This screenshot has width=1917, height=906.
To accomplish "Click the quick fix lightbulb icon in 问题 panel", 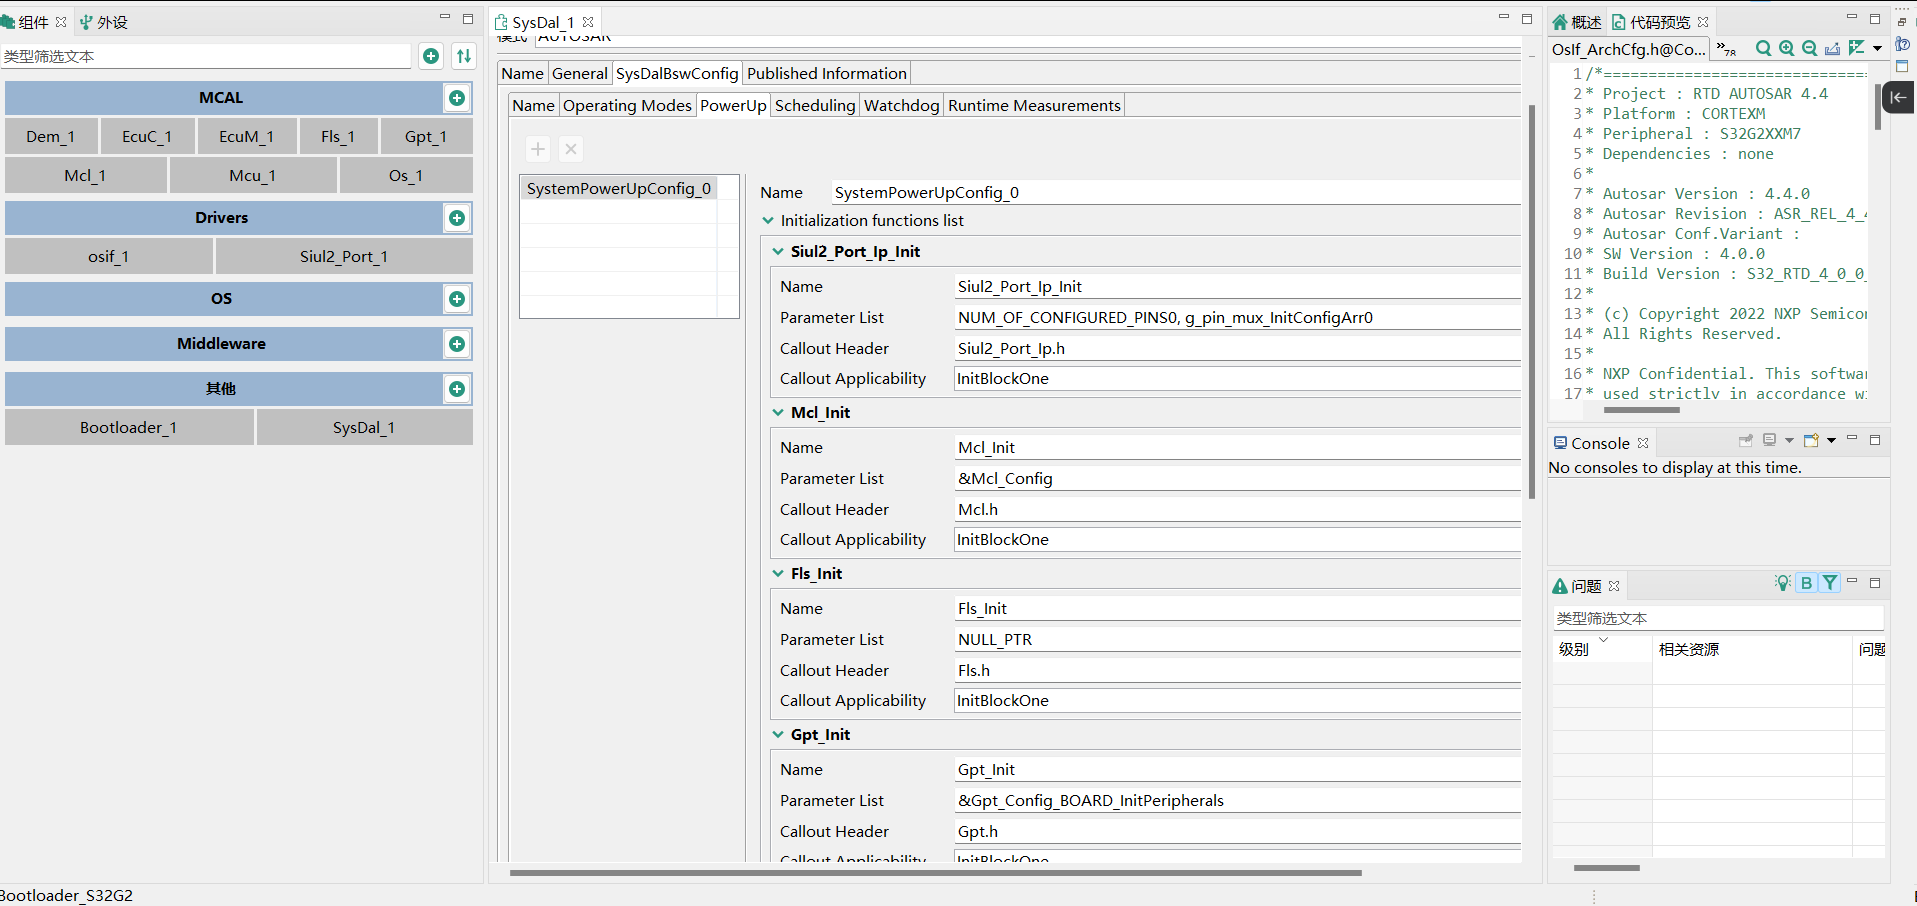I will (x=1782, y=583).
